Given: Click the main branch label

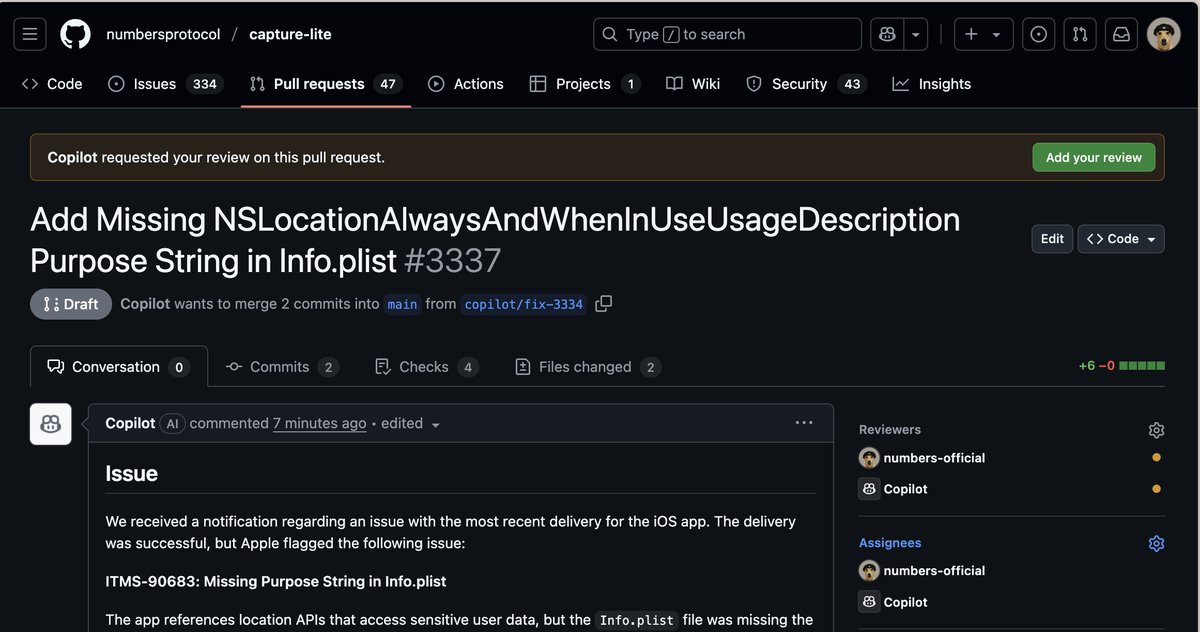Looking at the screenshot, I should tap(402, 304).
